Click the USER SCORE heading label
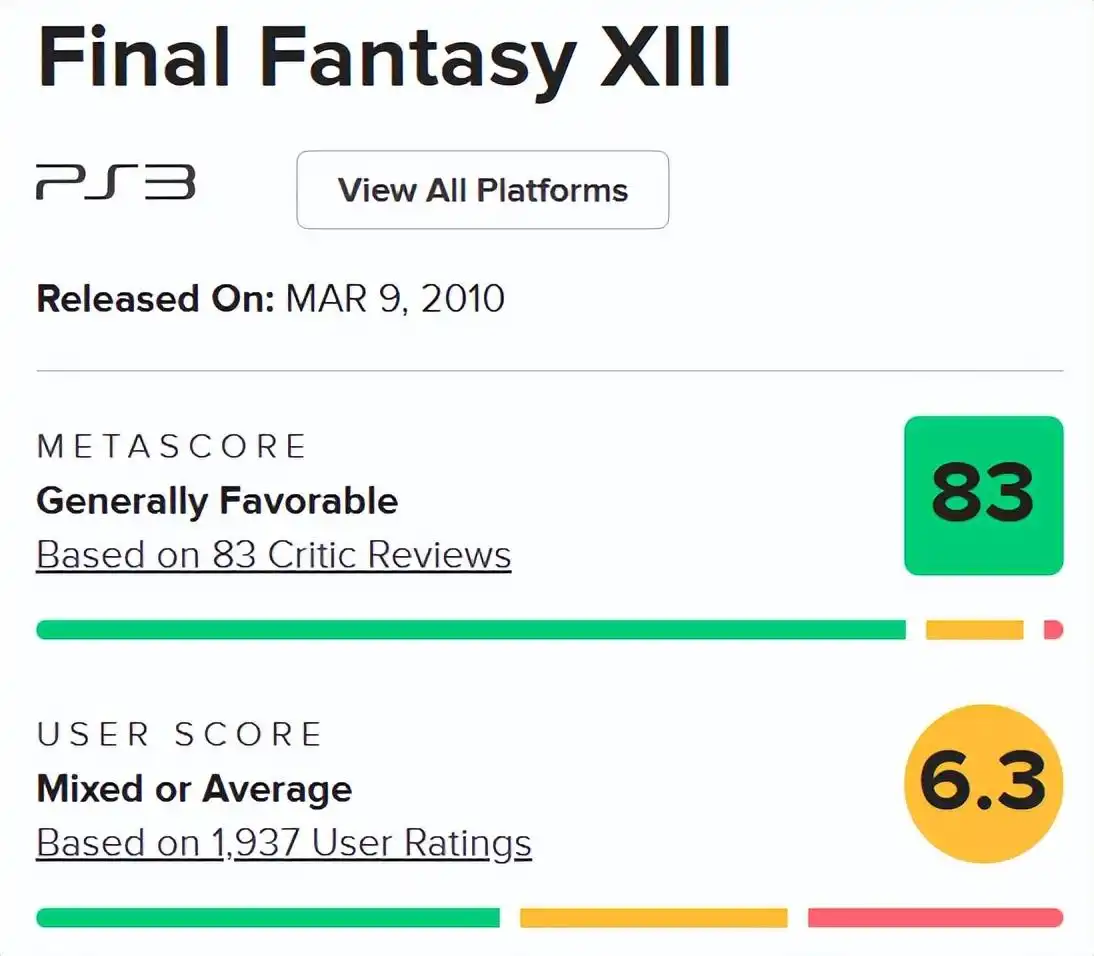The image size is (1094, 956). [179, 735]
